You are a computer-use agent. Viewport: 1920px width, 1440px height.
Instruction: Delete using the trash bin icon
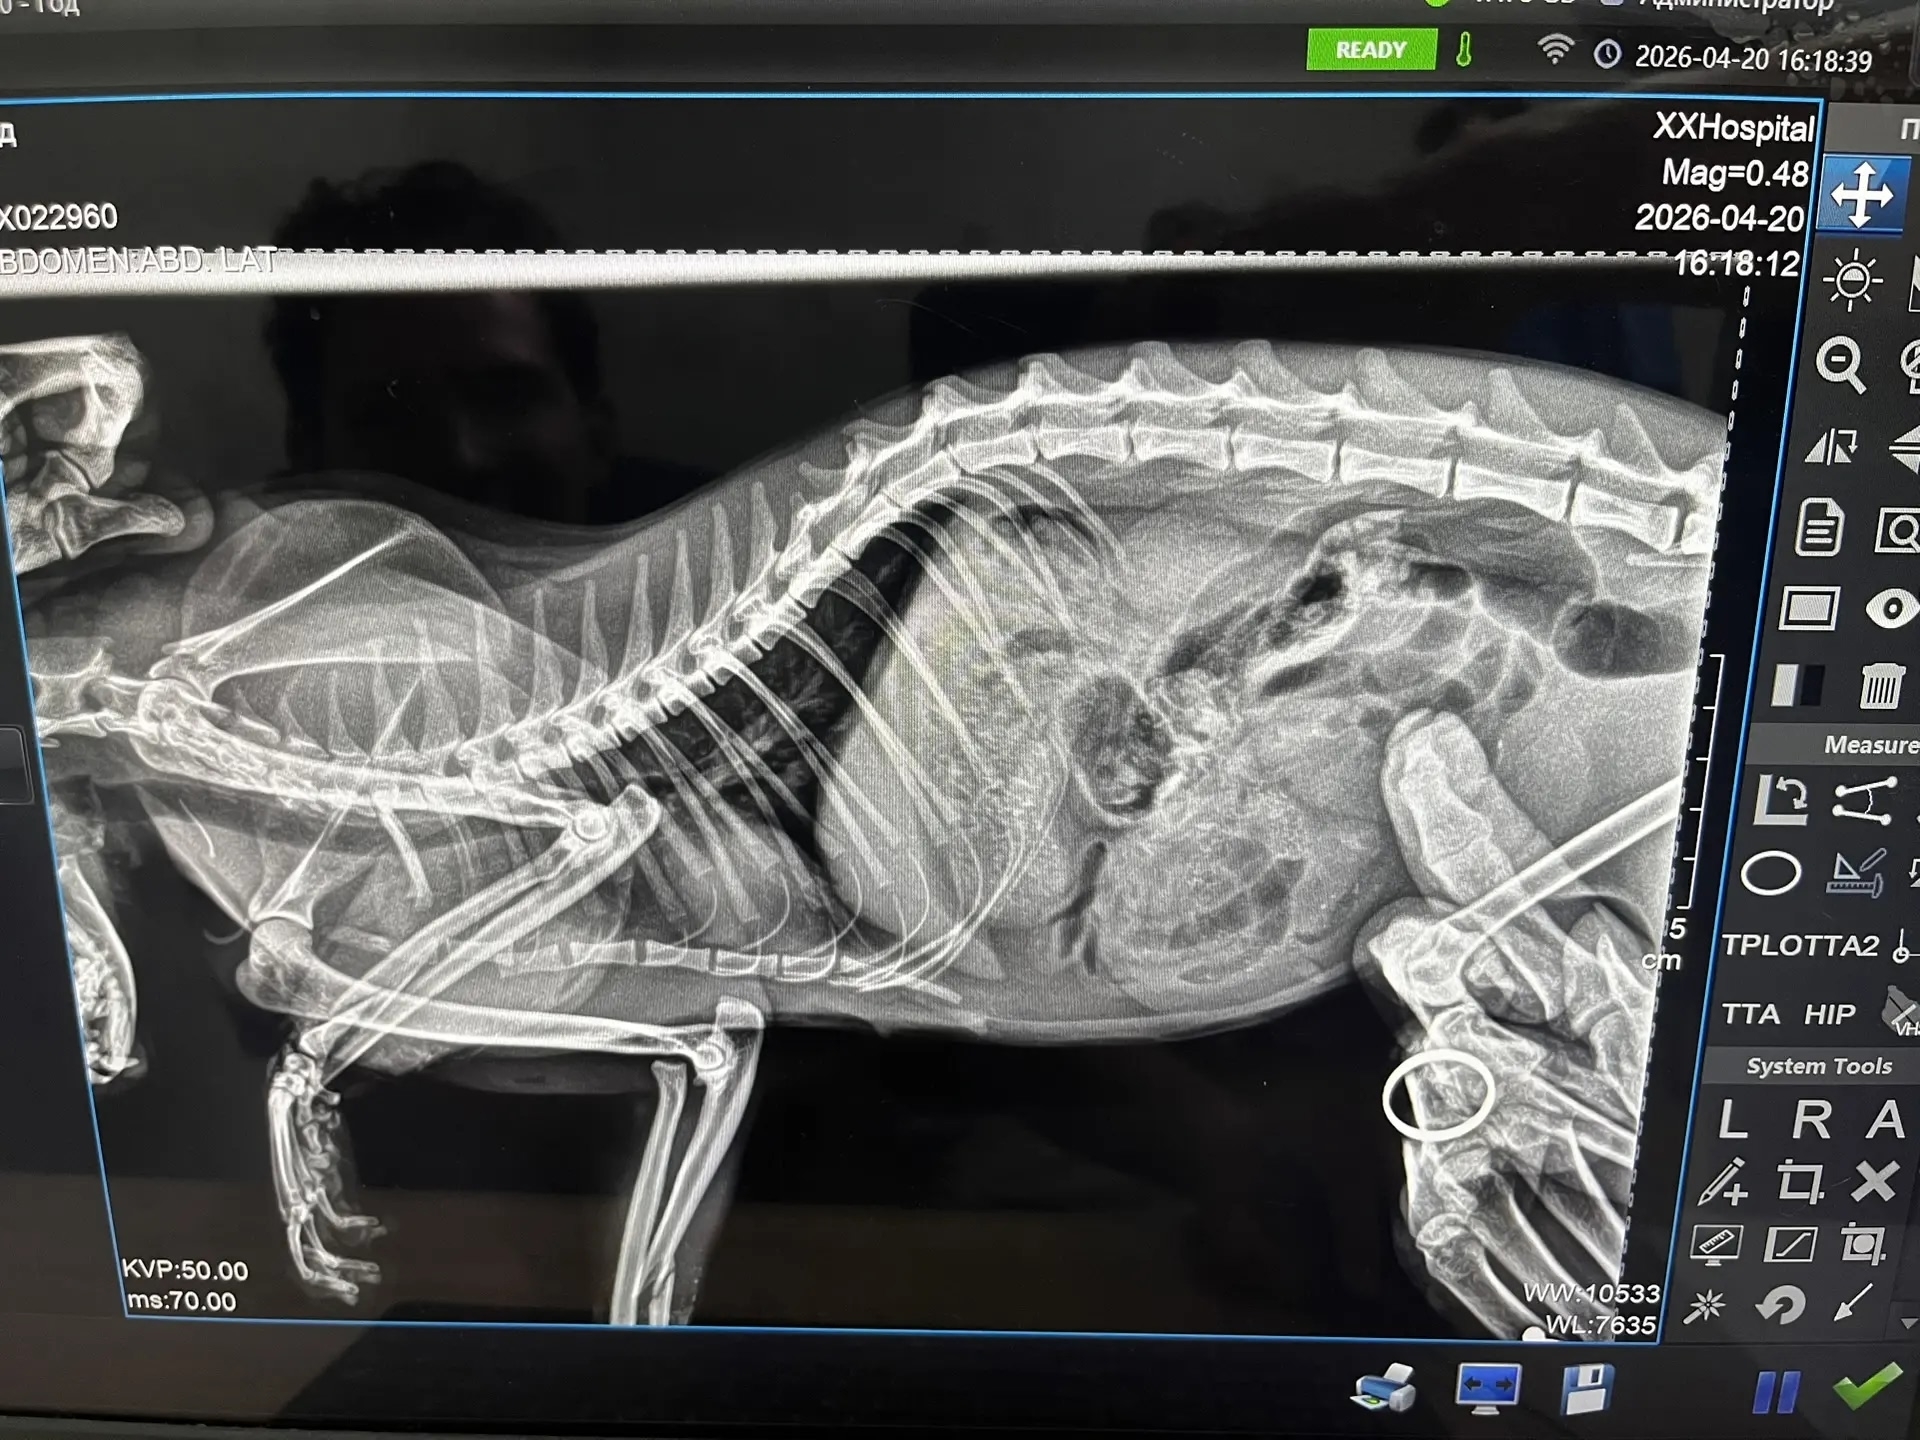pyautogui.click(x=1879, y=687)
